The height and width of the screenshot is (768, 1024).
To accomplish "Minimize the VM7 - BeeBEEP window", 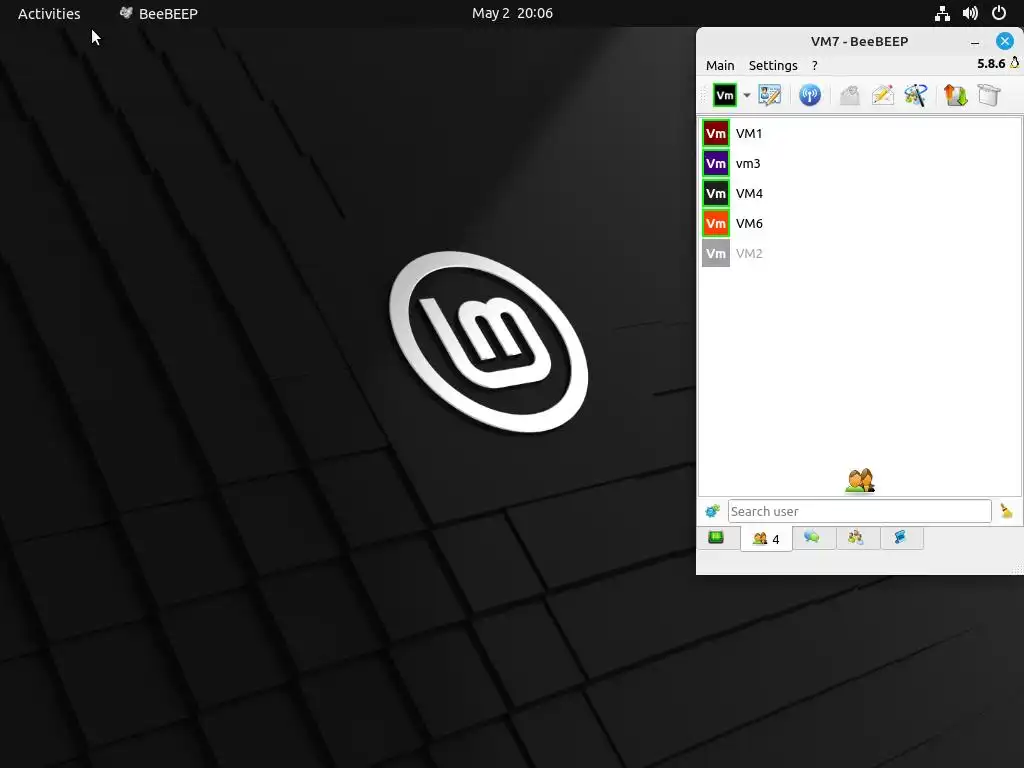I will (x=975, y=42).
